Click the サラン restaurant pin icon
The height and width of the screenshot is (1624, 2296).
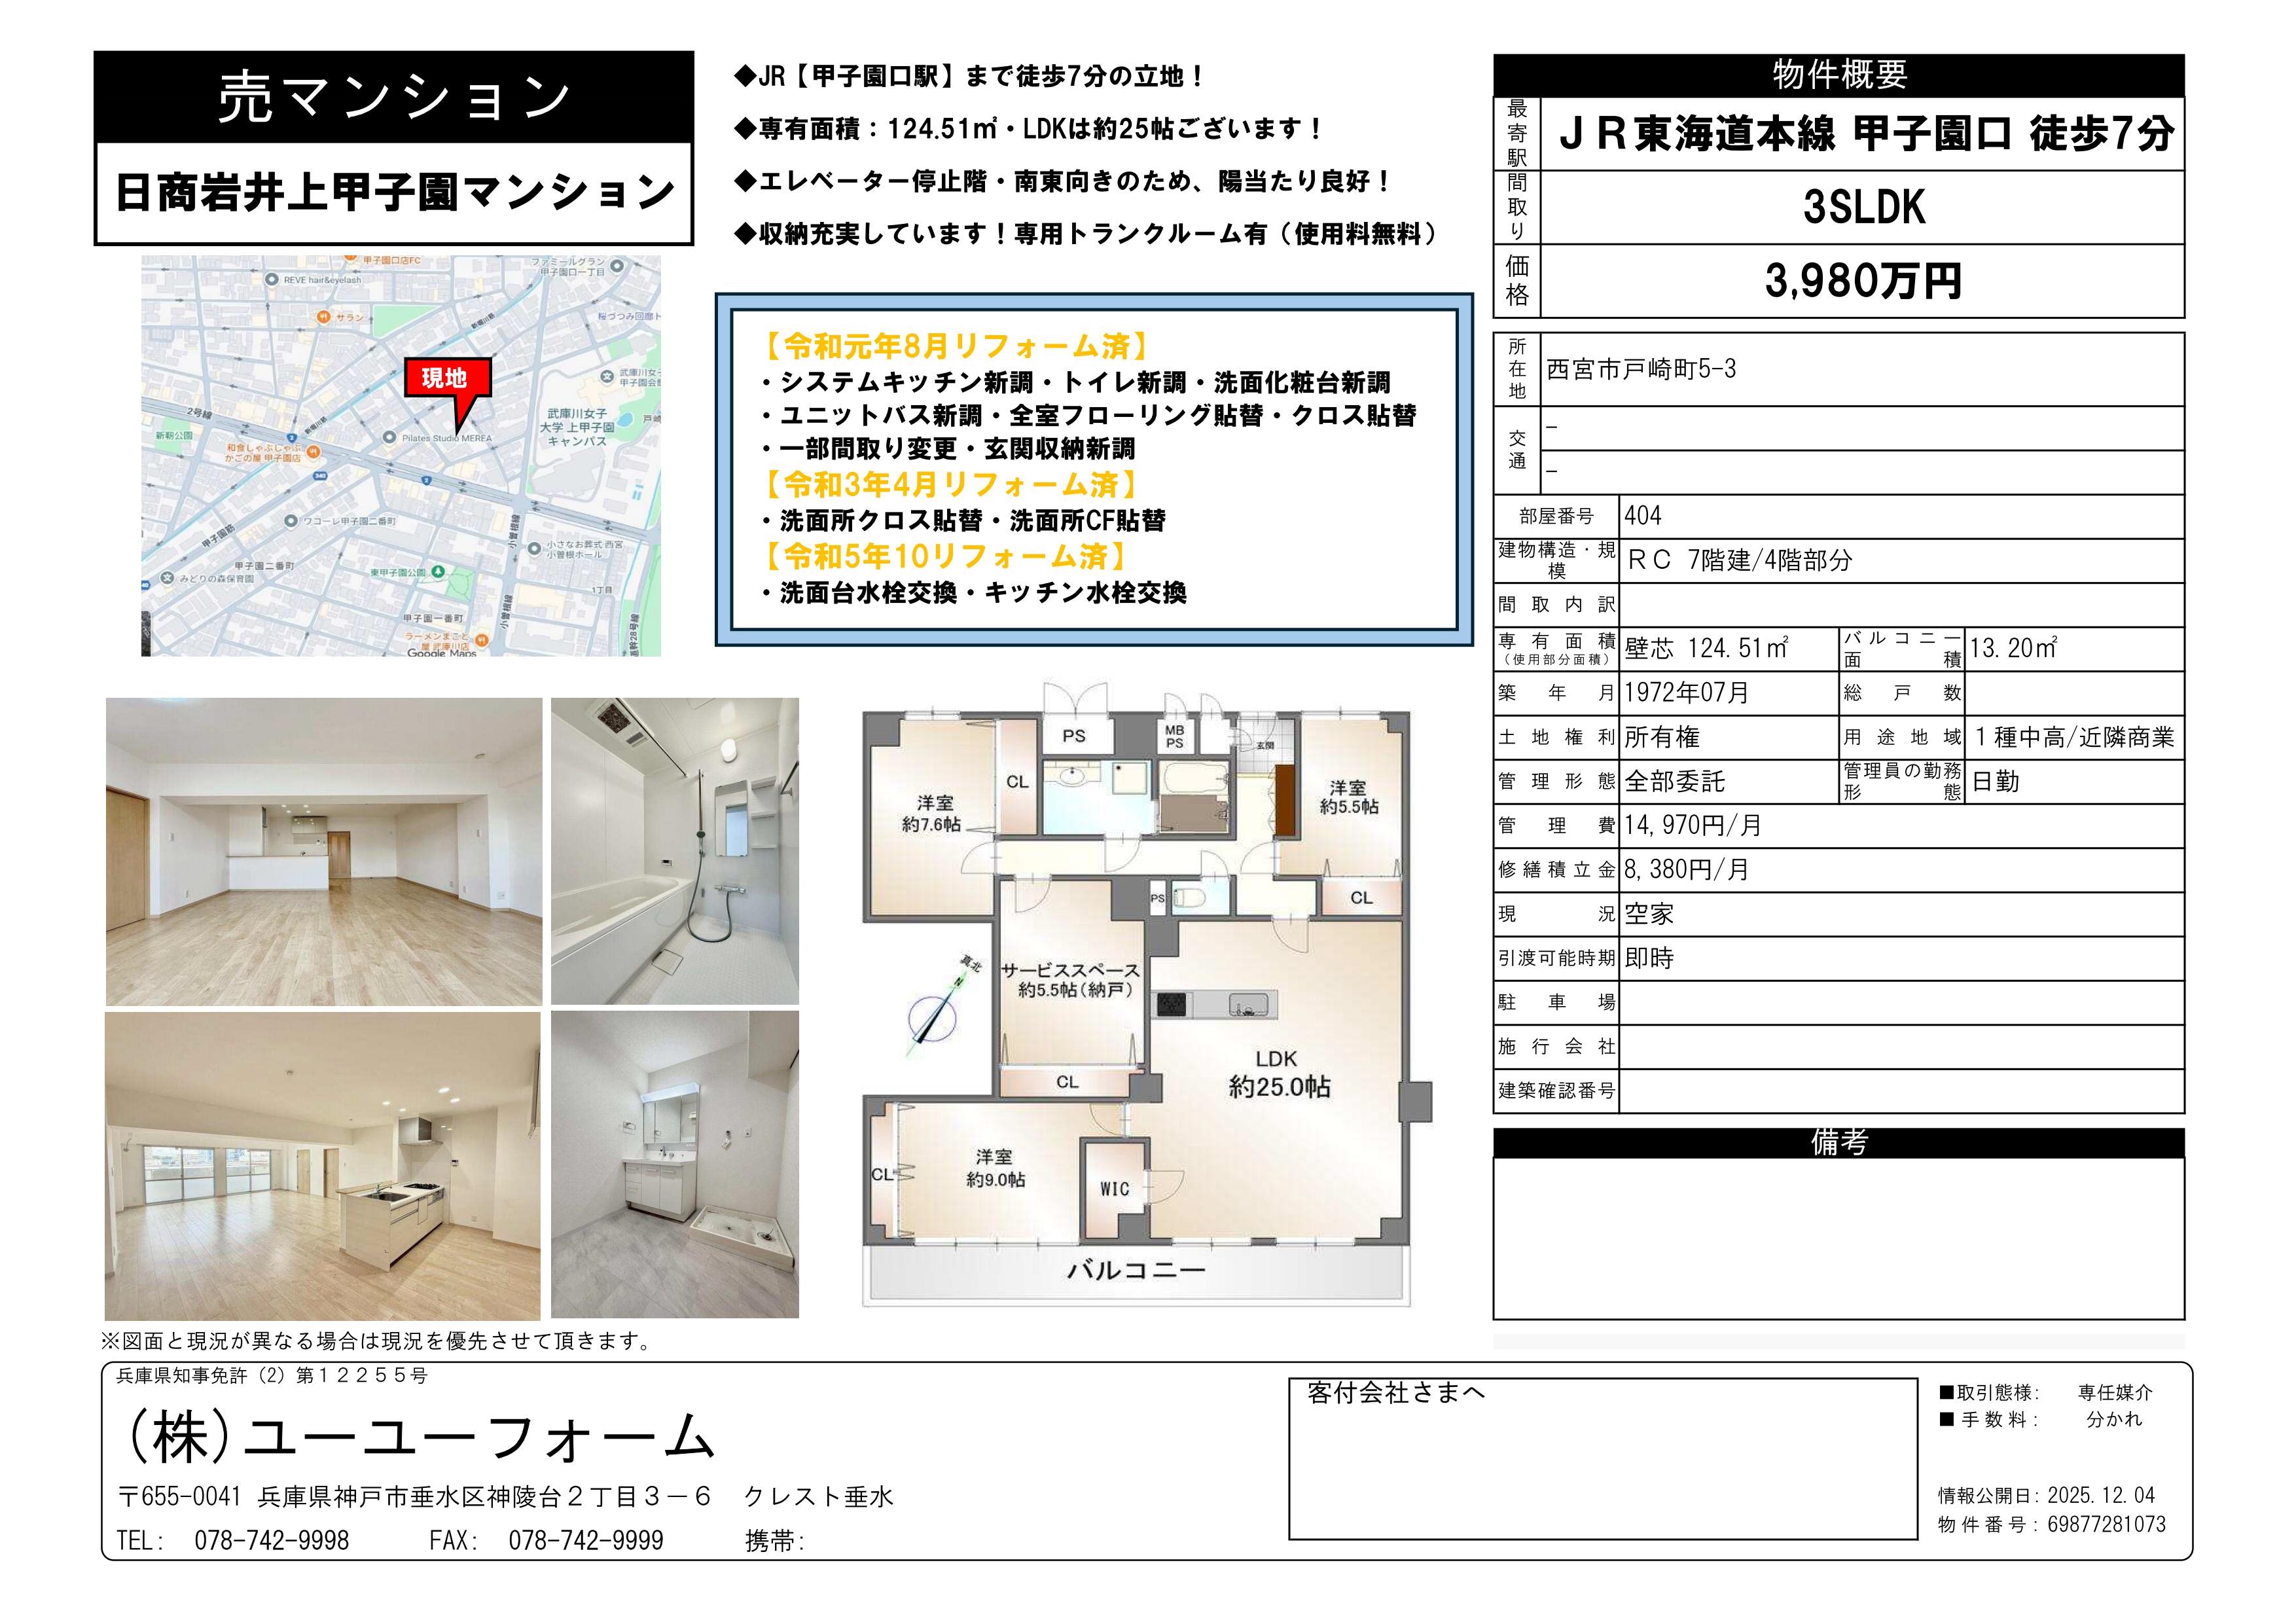coord(323,317)
